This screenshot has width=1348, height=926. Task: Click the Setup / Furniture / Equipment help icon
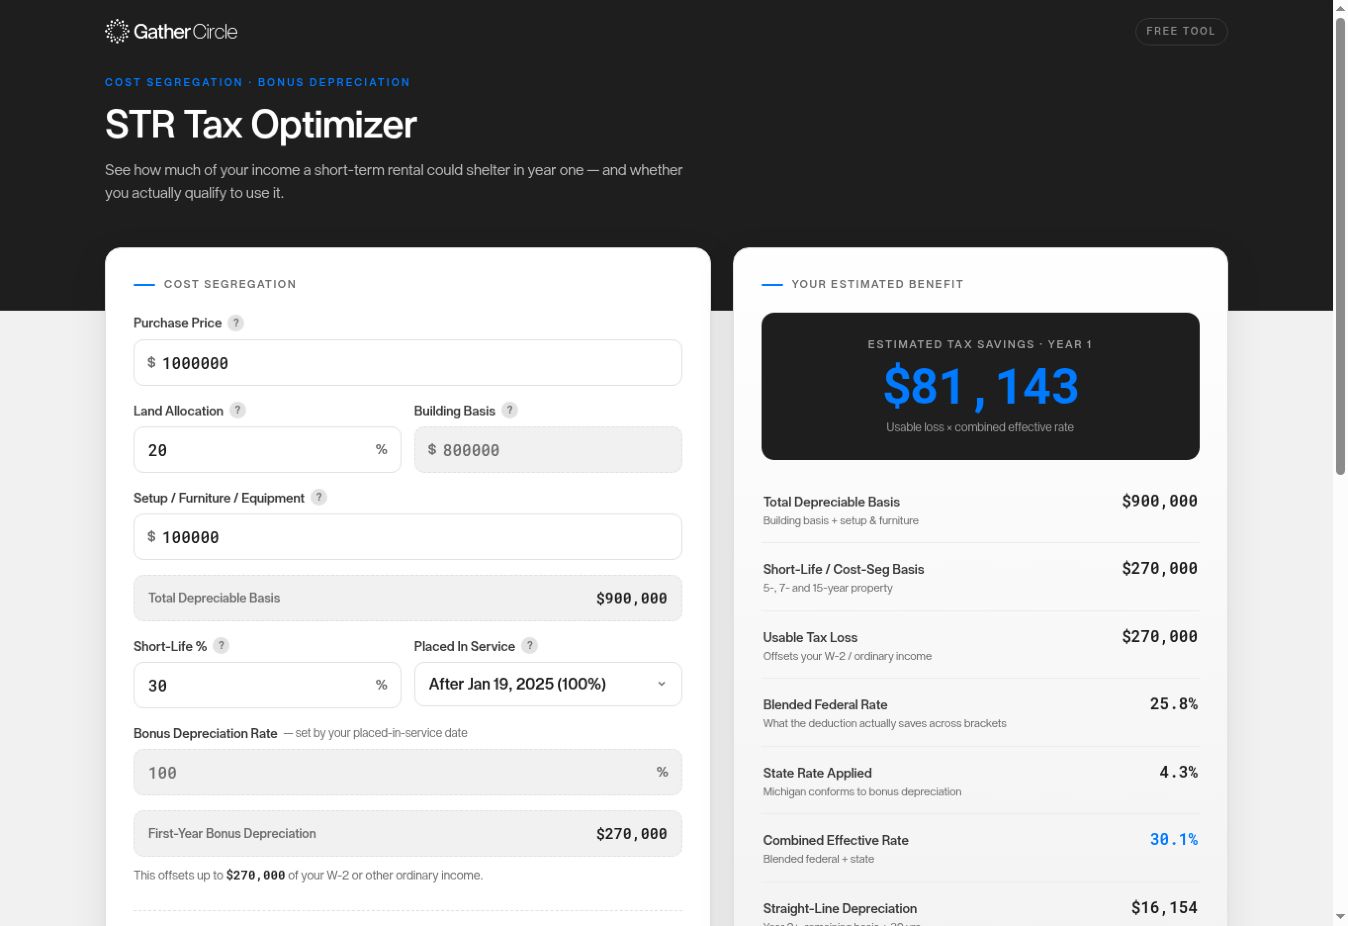319,497
